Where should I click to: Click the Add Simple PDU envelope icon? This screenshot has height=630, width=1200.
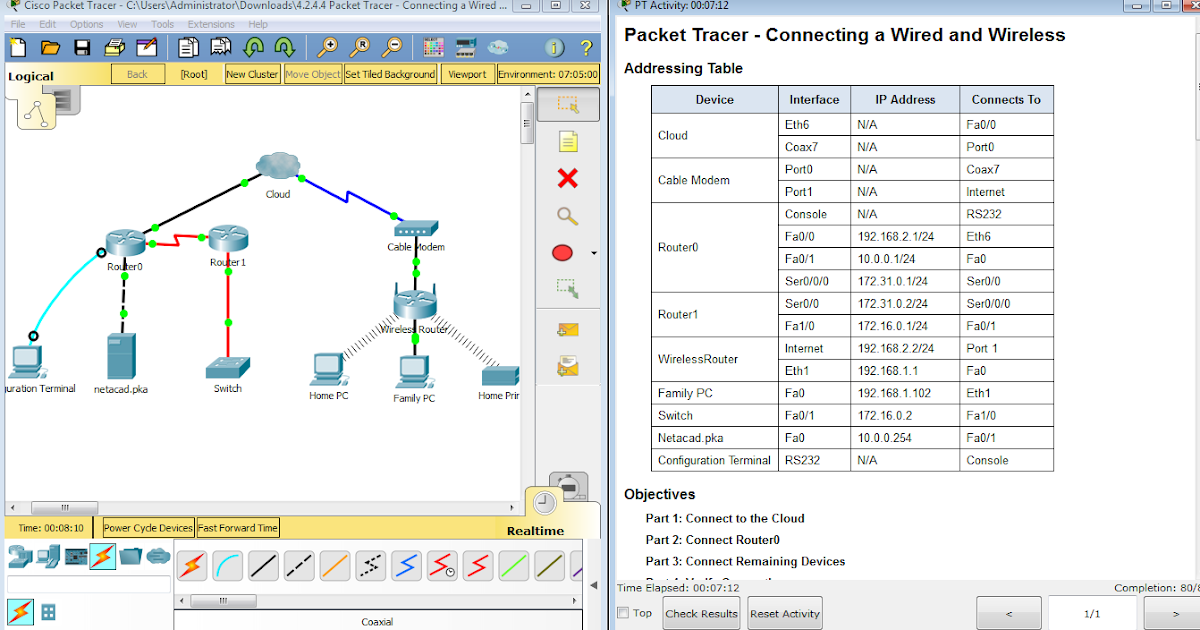tap(568, 329)
